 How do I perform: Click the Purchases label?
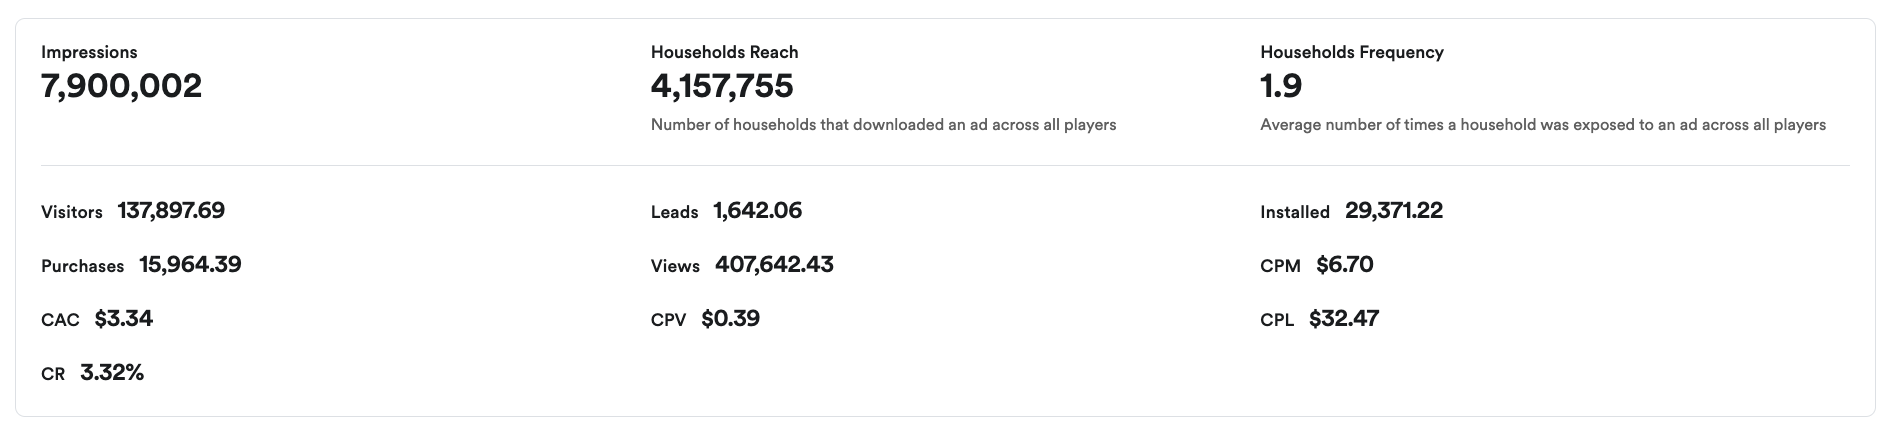tap(82, 266)
